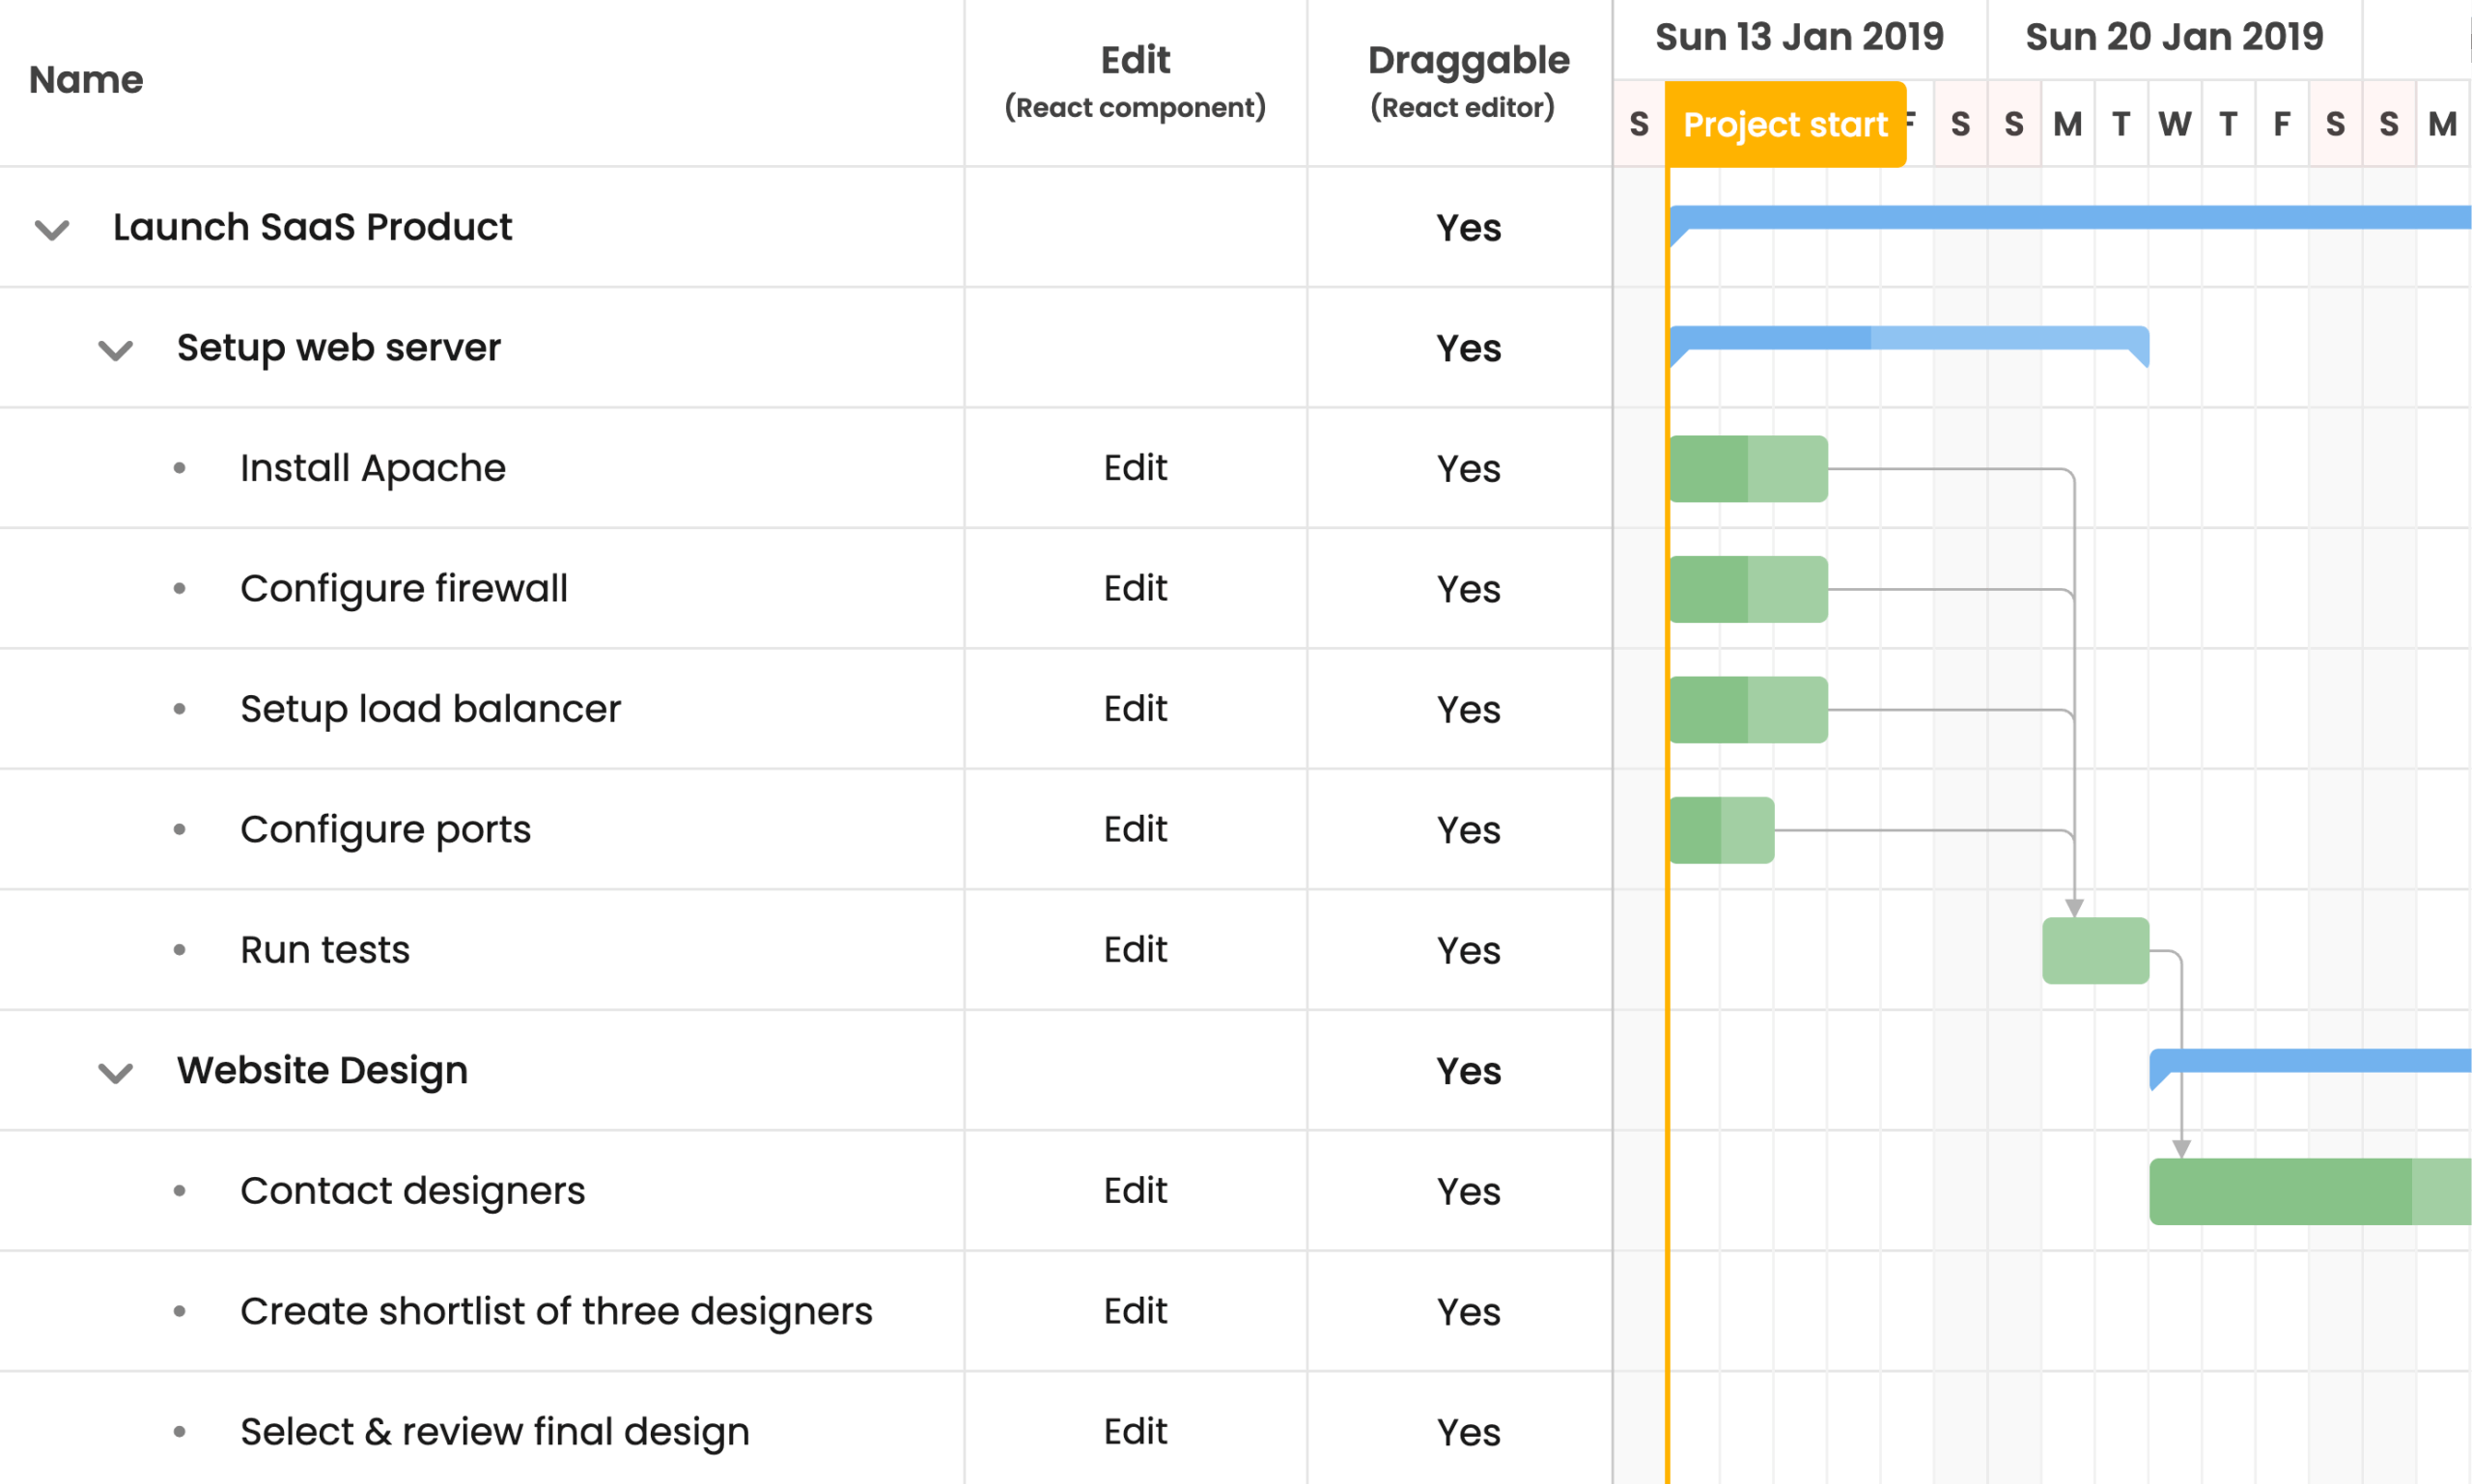Select the Run tests task bar
Image resolution: width=2472 pixels, height=1484 pixels.
[x=2095, y=951]
